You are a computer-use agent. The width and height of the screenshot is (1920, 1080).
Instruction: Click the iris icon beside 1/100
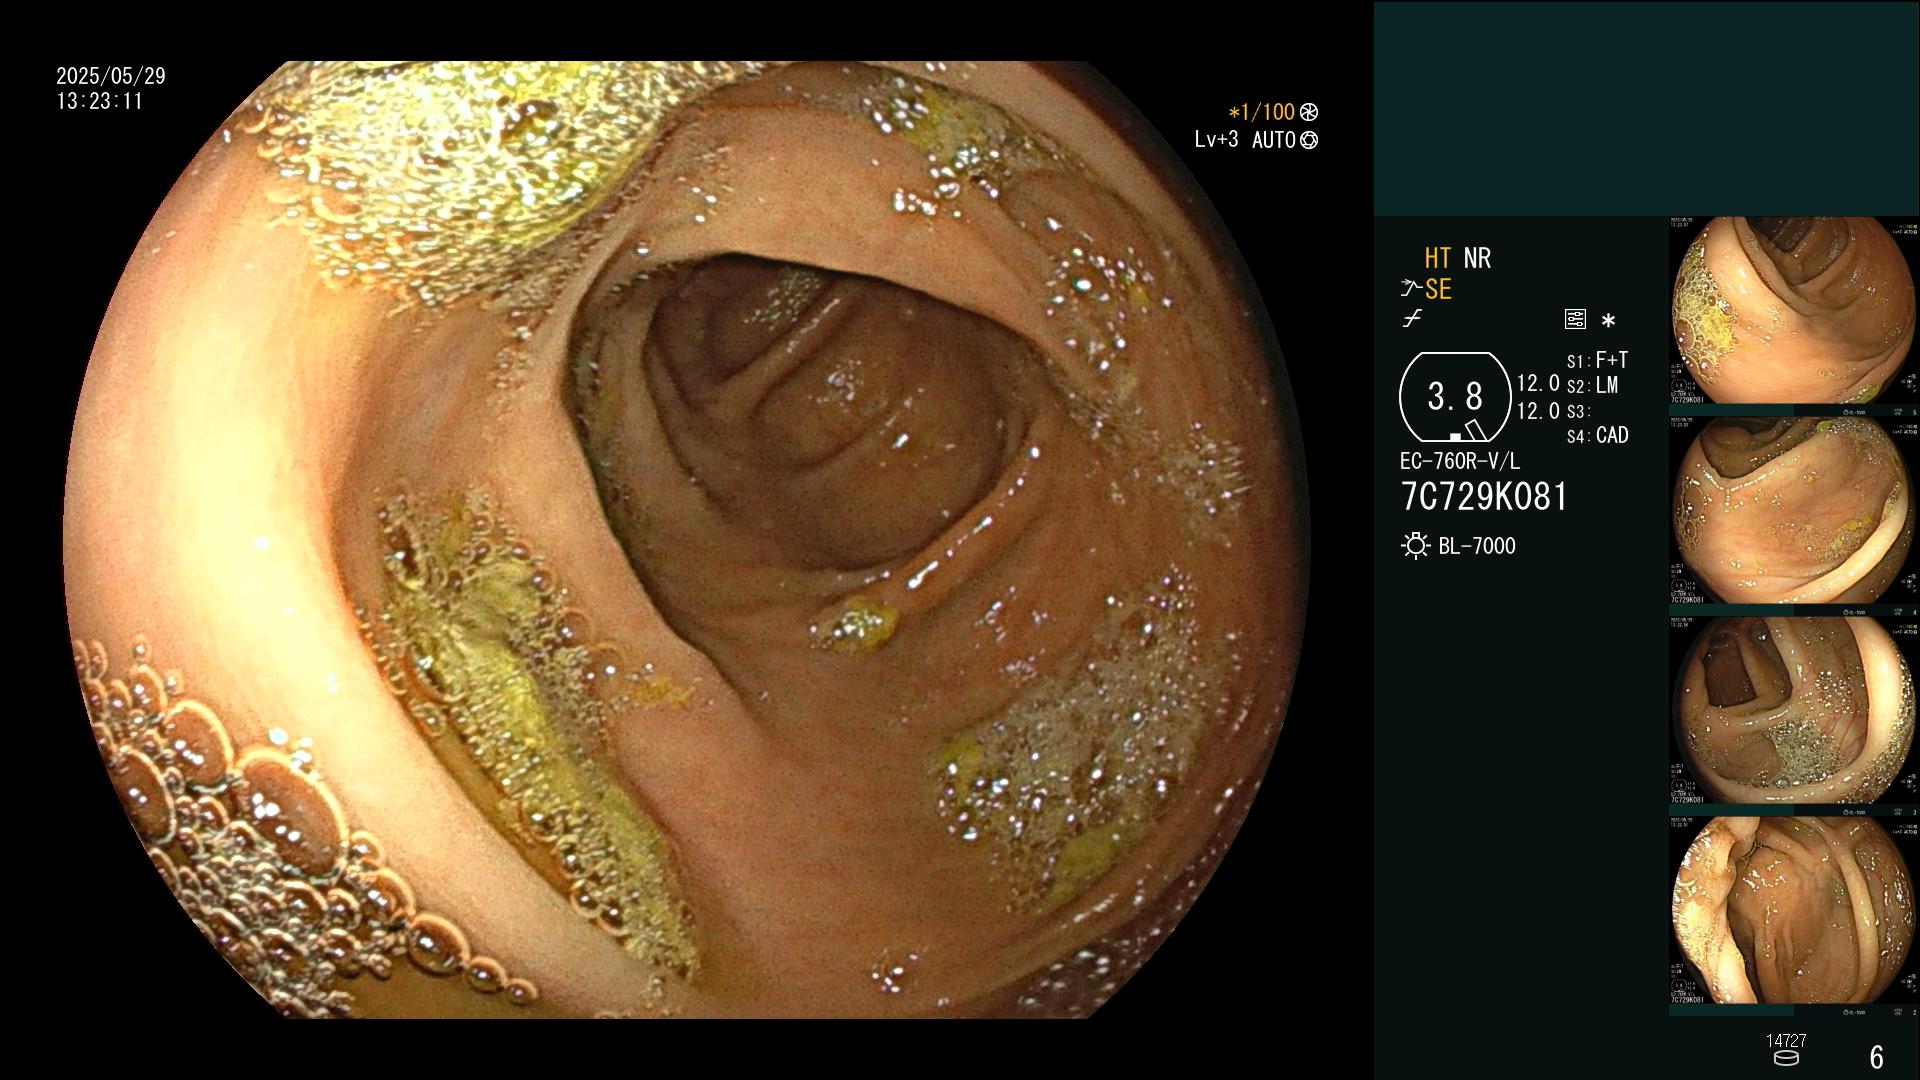pyautogui.click(x=1309, y=113)
